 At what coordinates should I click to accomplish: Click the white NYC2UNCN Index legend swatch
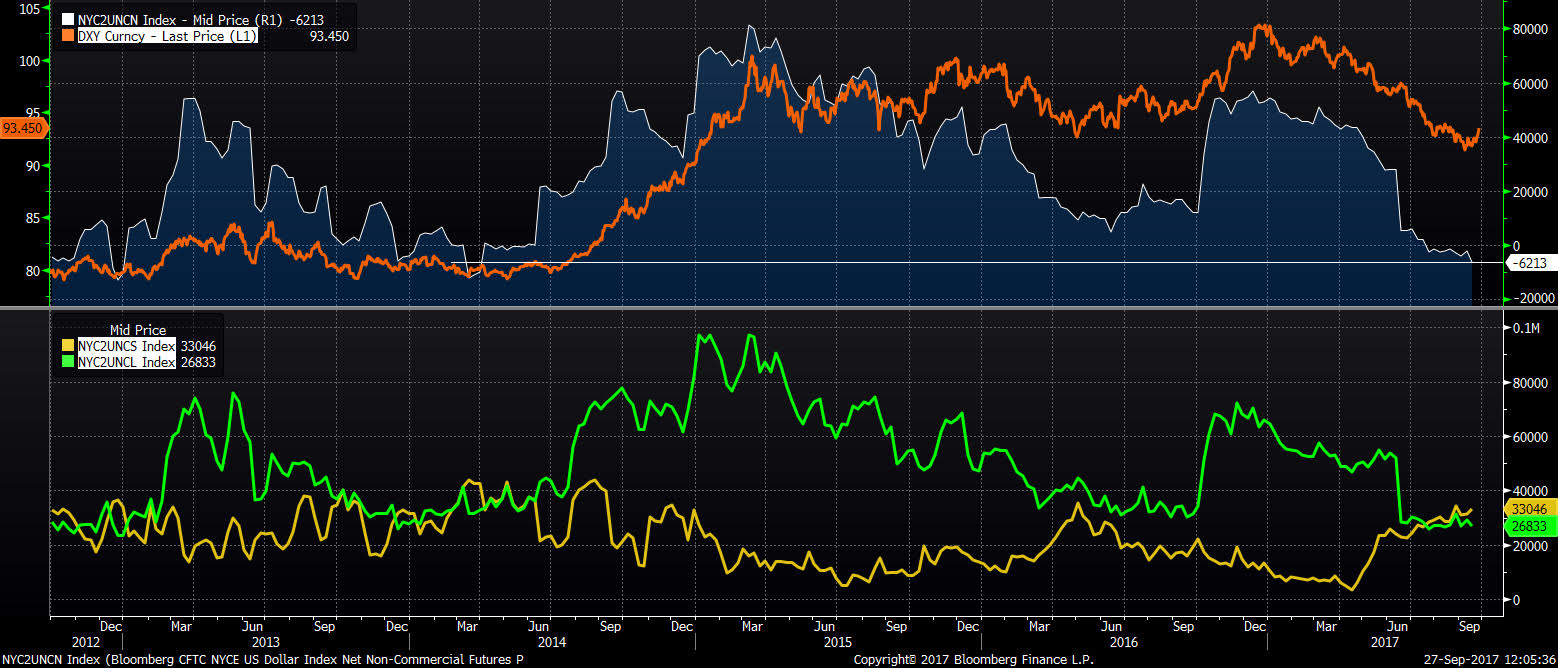[68, 19]
